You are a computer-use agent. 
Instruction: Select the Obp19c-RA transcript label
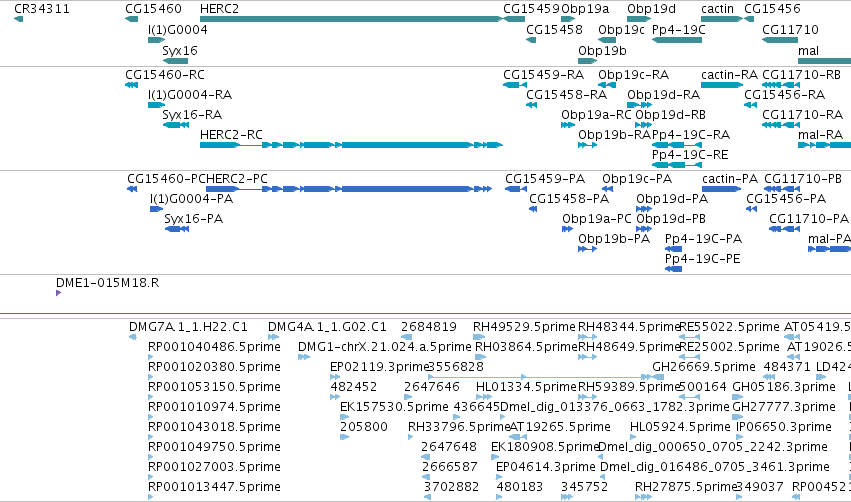[633, 74]
